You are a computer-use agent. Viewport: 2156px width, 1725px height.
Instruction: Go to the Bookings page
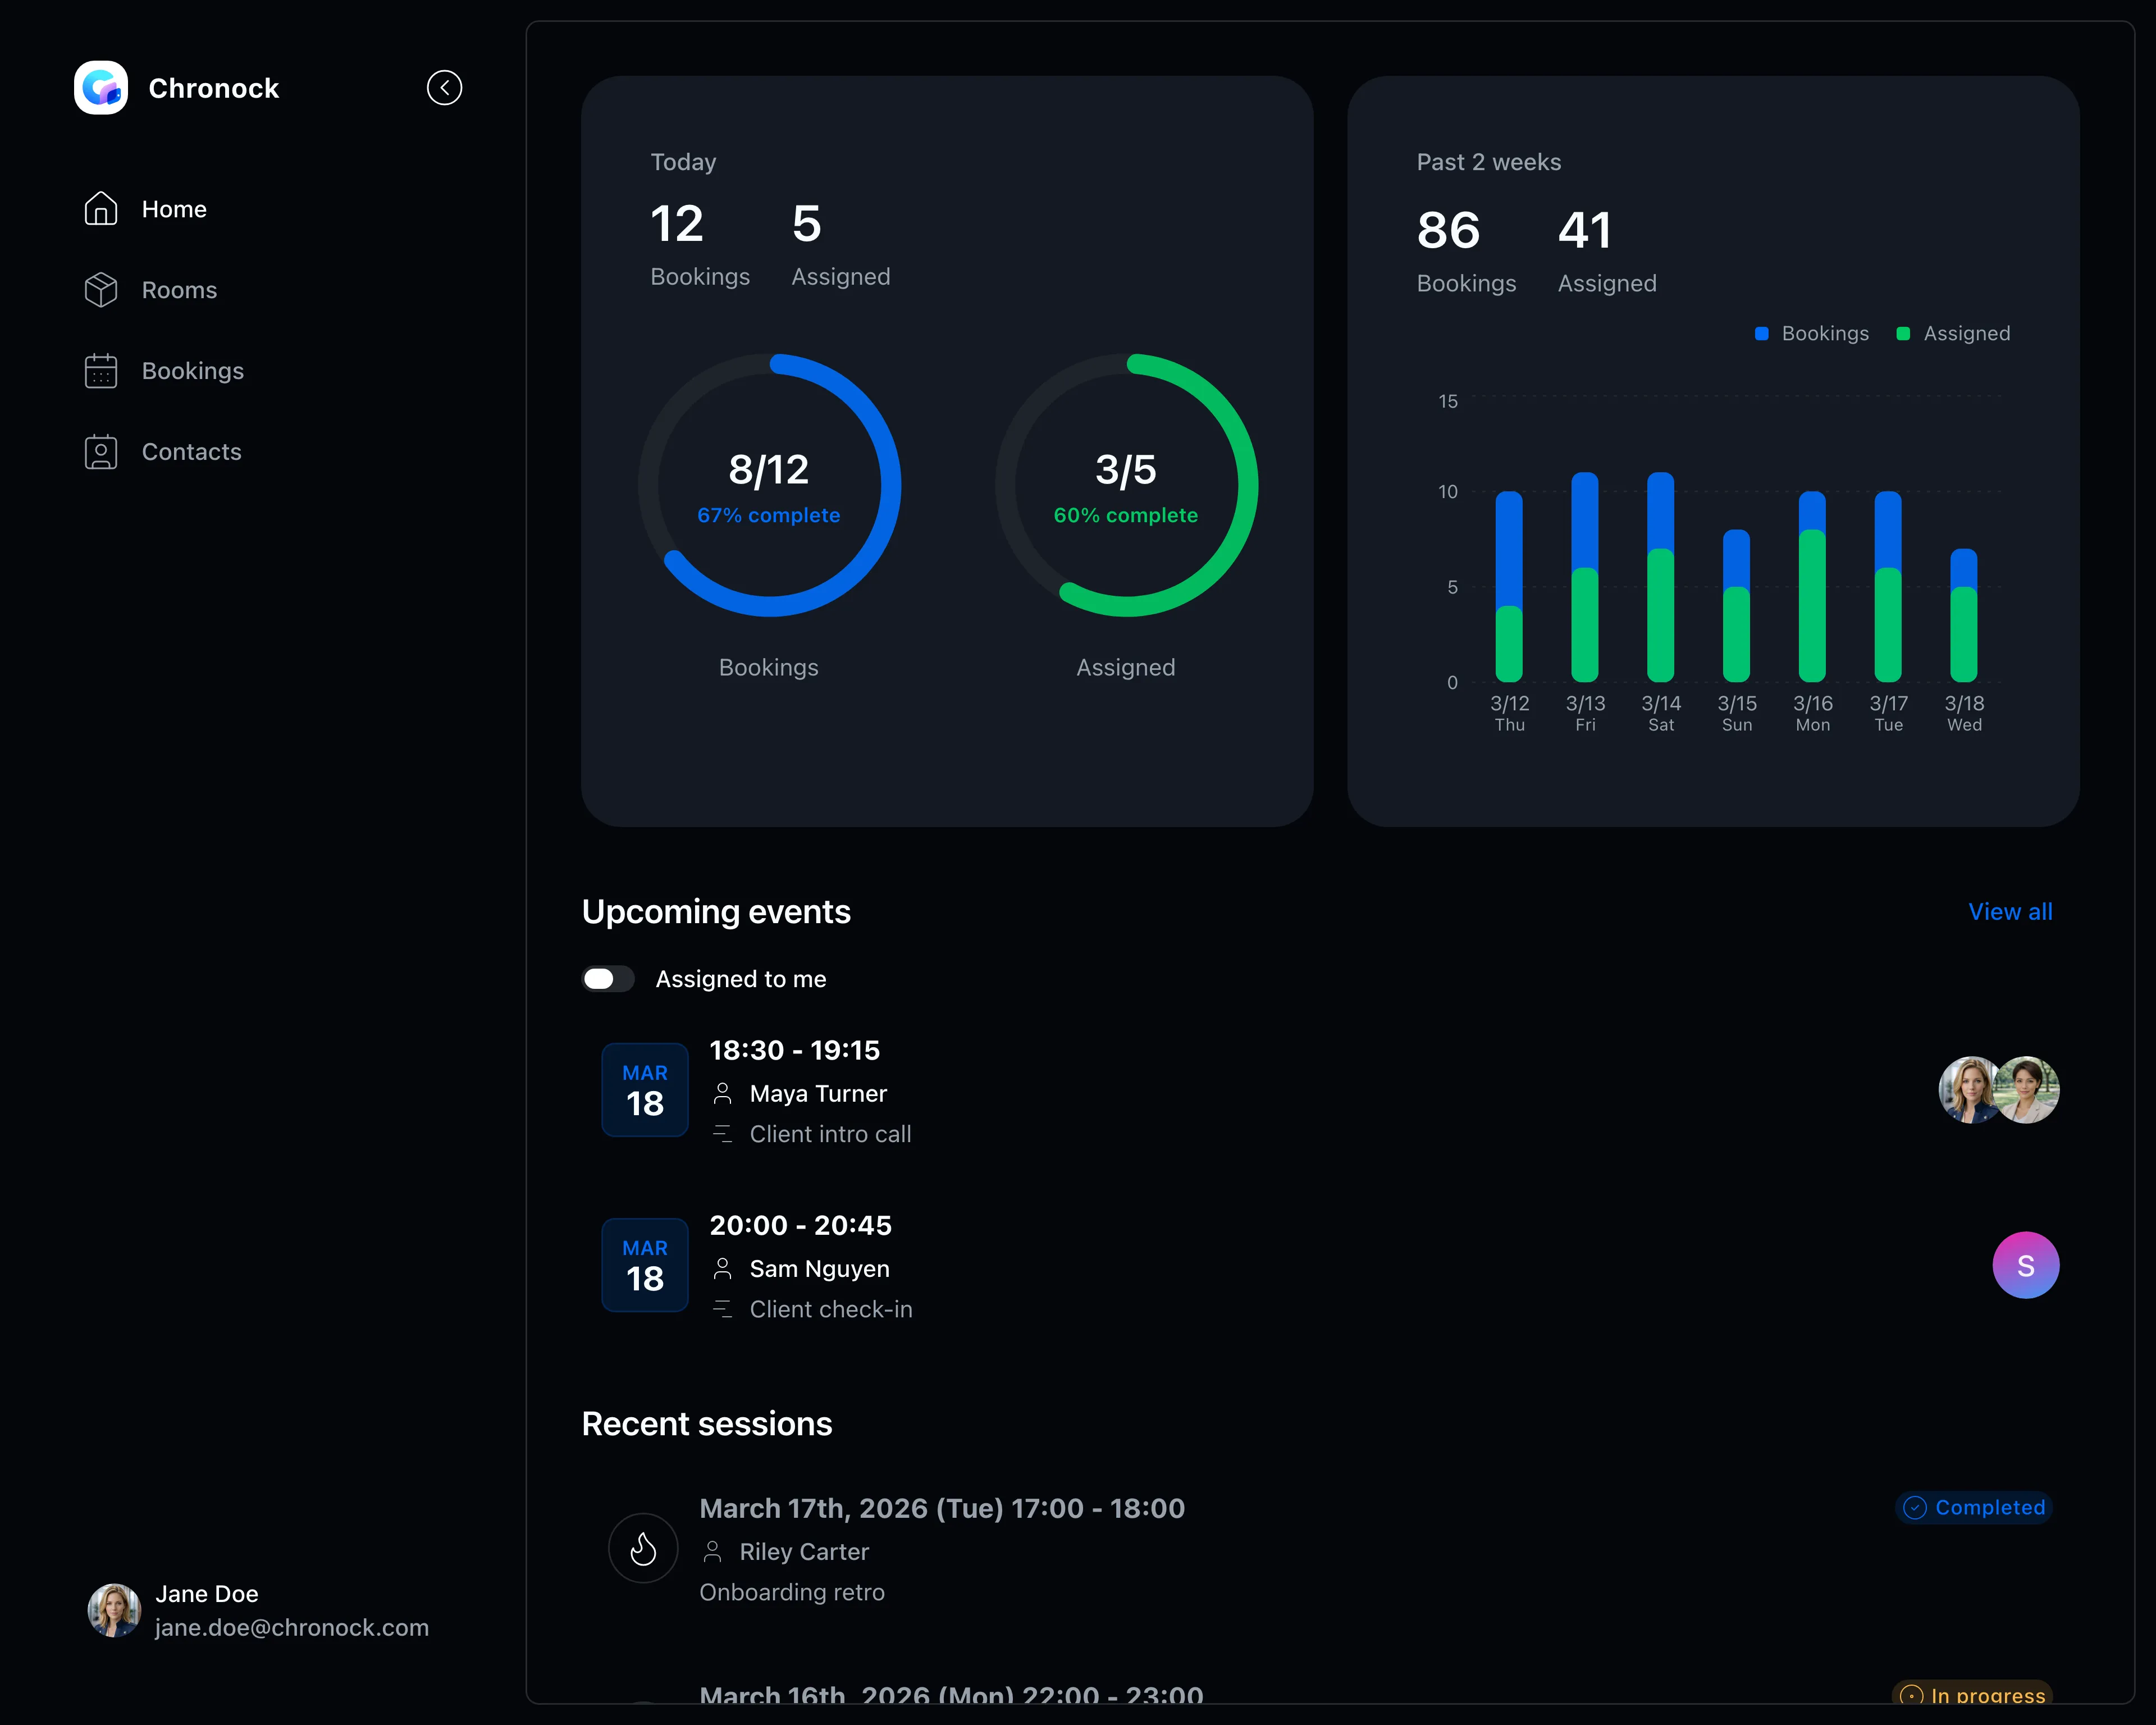[x=193, y=371]
